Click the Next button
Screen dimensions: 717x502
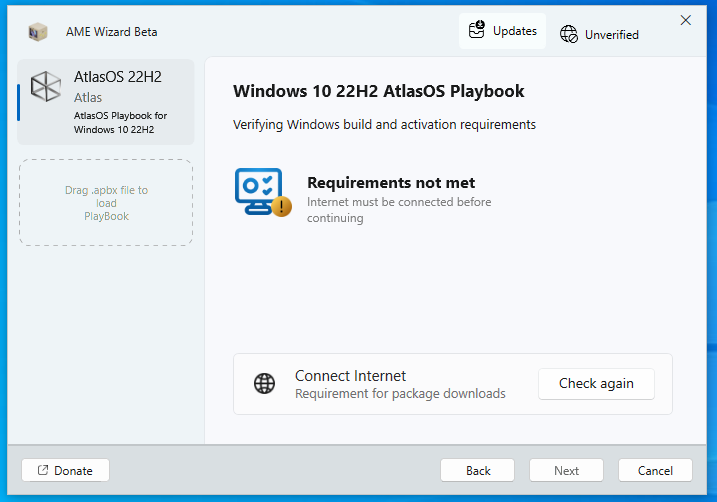tap(566, 470)
